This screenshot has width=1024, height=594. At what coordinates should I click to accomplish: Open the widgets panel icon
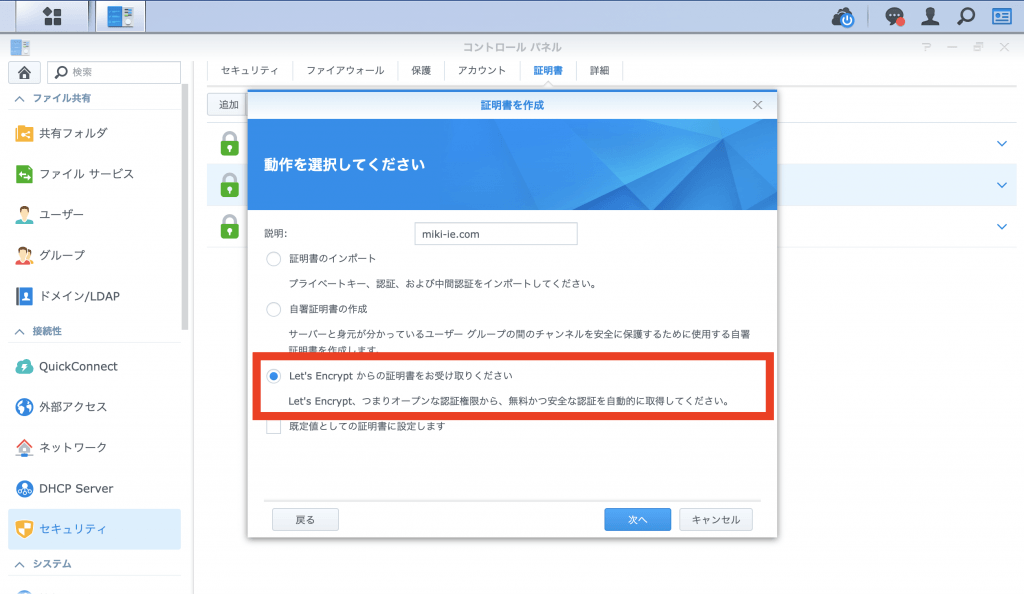pos(1000,17)
